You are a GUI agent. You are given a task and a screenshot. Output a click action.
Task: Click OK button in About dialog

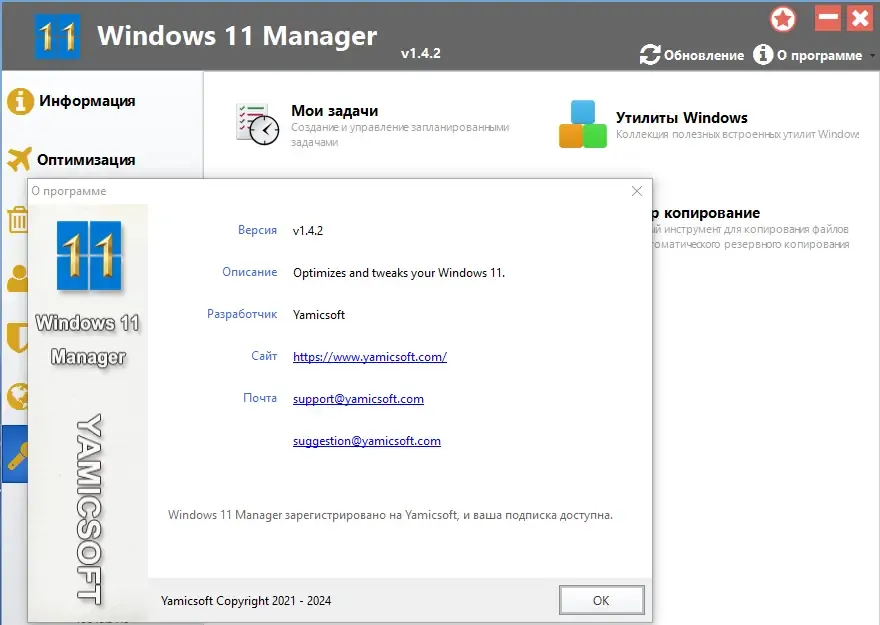pyautogui.click(x=601, y=600)
